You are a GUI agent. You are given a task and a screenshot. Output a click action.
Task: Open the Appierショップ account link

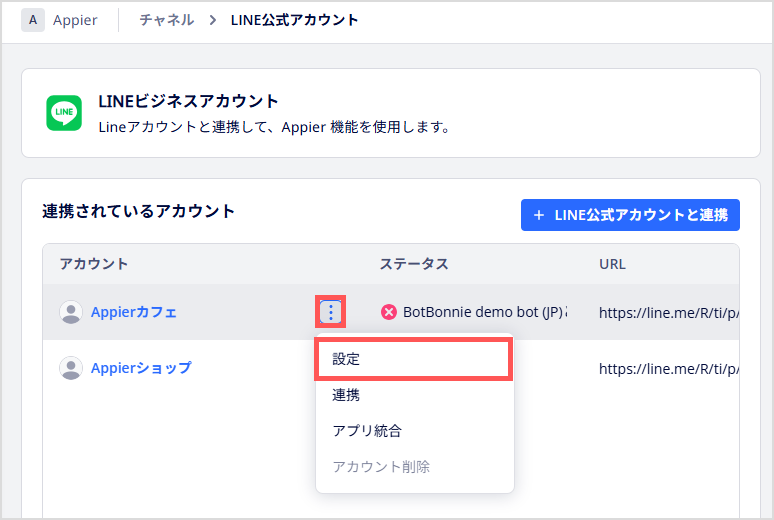click(141, 368)
